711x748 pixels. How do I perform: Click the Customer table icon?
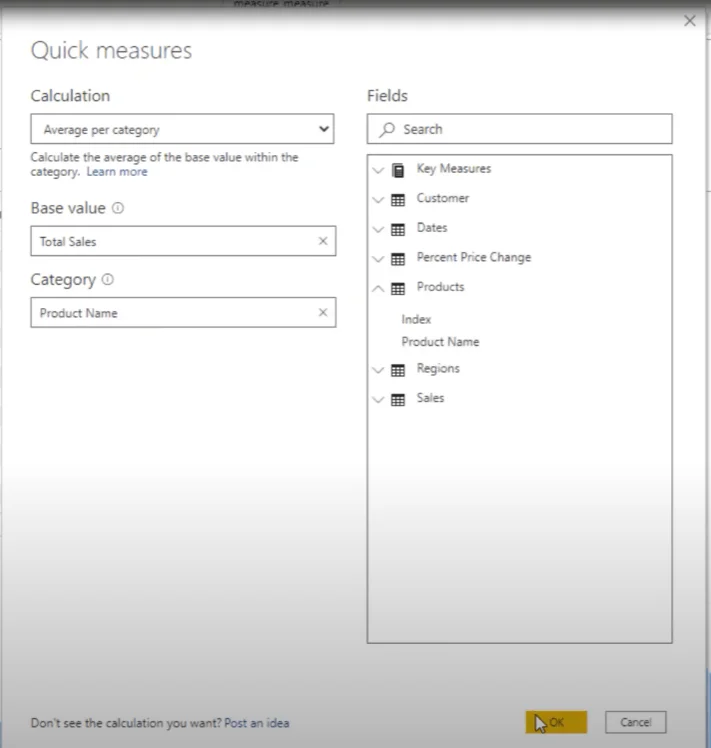[398, 199]
